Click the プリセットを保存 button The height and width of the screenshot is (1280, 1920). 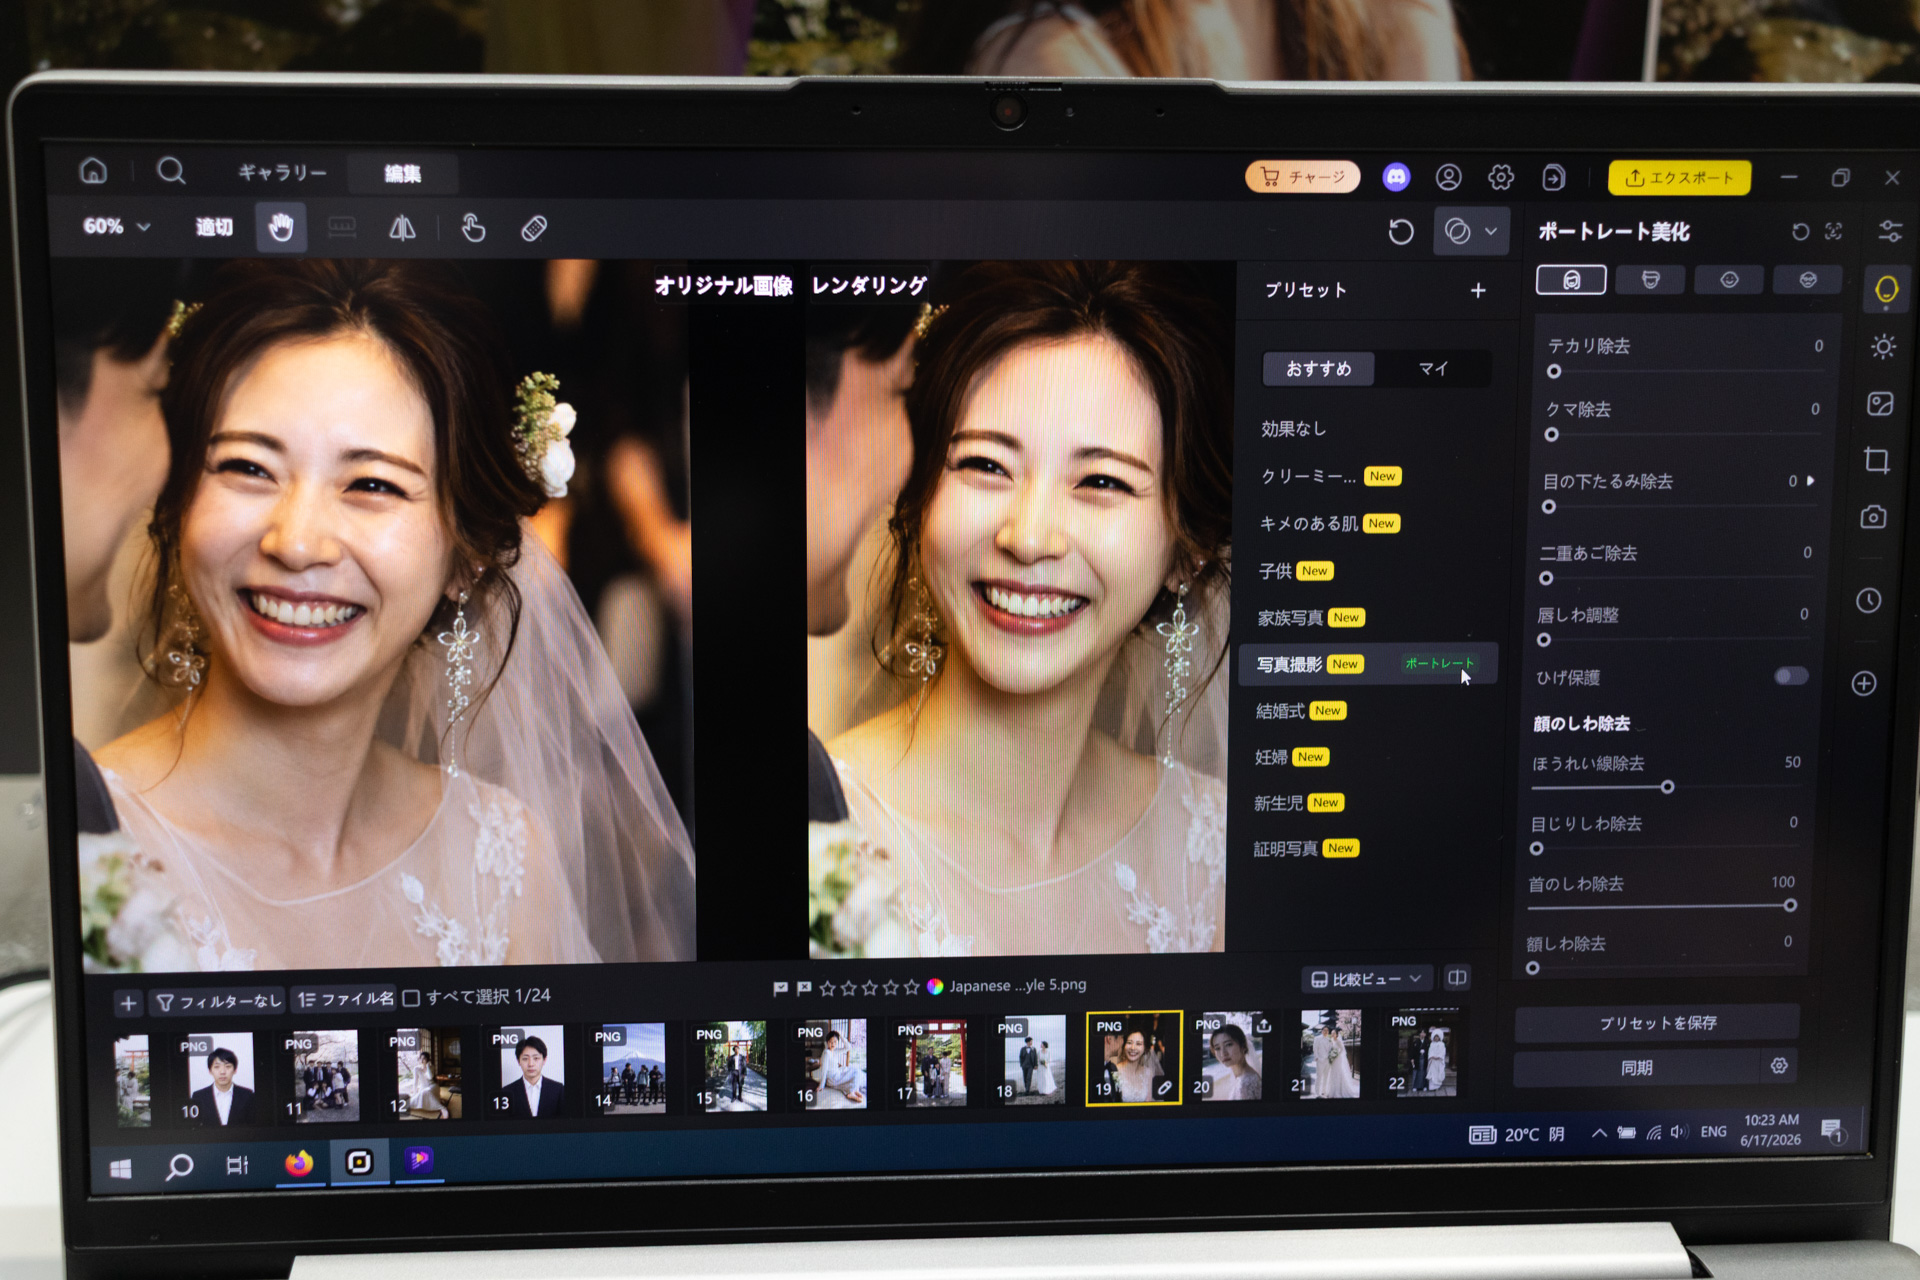[x=1657, y=1023]
